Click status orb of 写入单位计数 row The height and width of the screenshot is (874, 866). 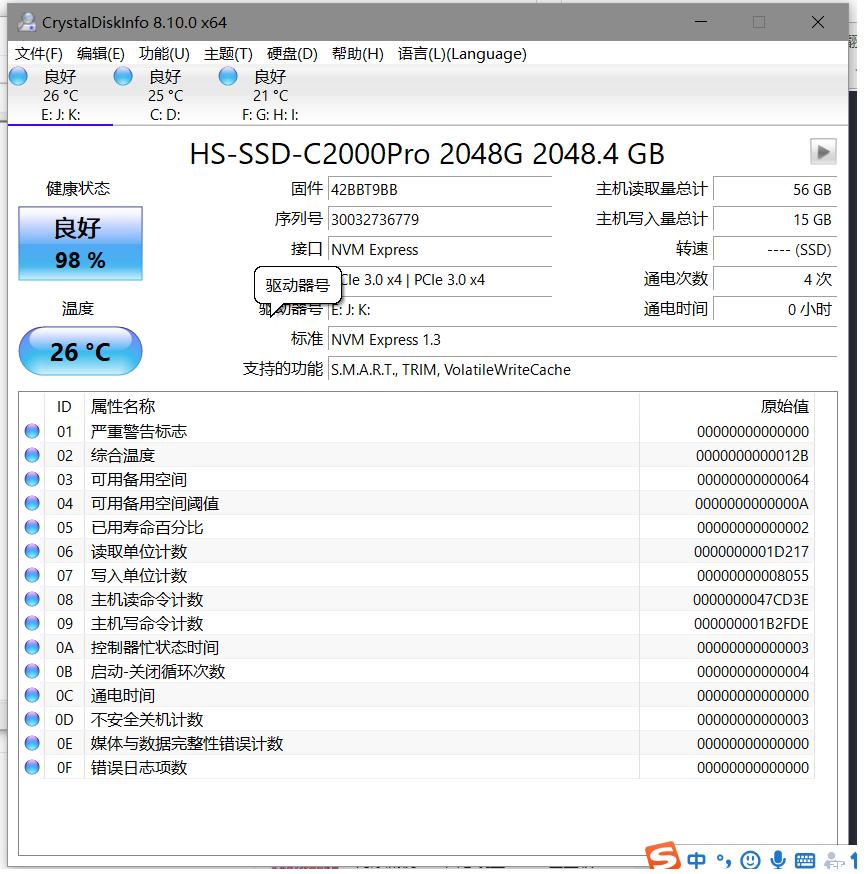tap(32, 575)
